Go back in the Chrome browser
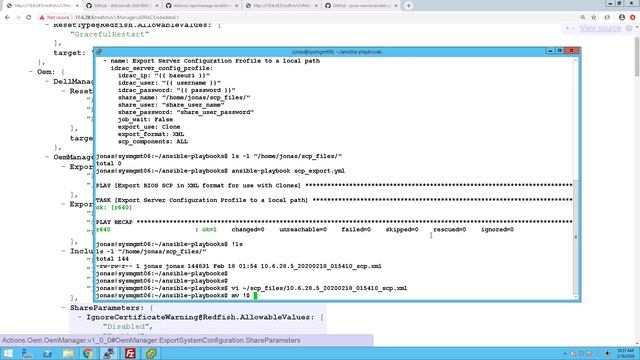 (x=7, y=18)
